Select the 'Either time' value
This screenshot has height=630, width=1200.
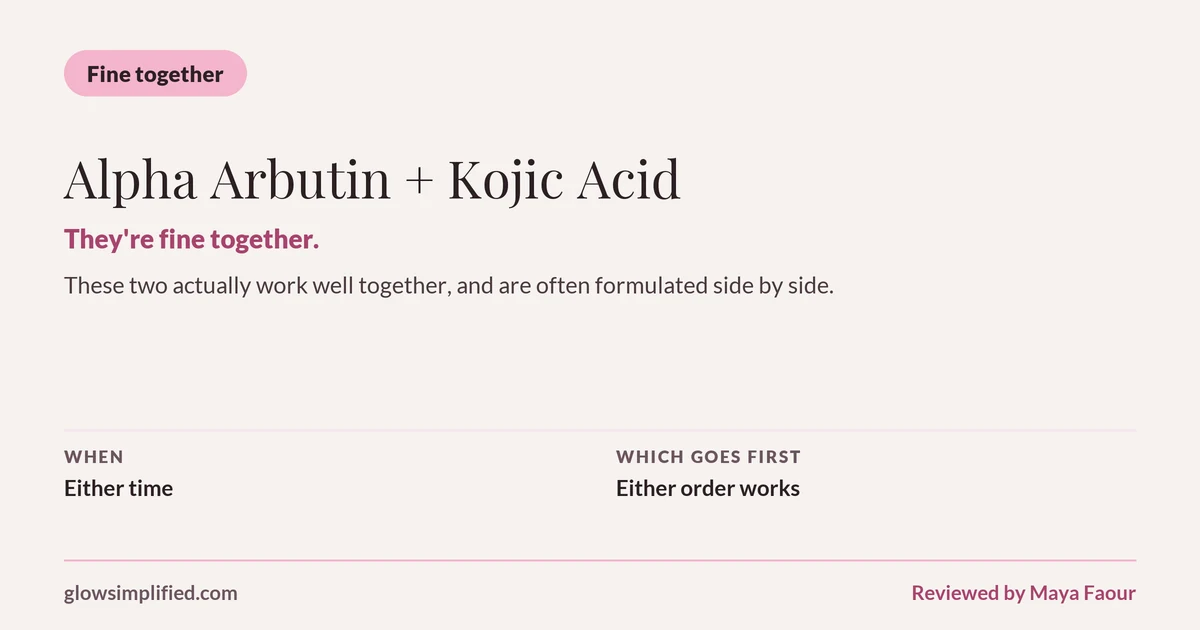click(x=118, y=489)
